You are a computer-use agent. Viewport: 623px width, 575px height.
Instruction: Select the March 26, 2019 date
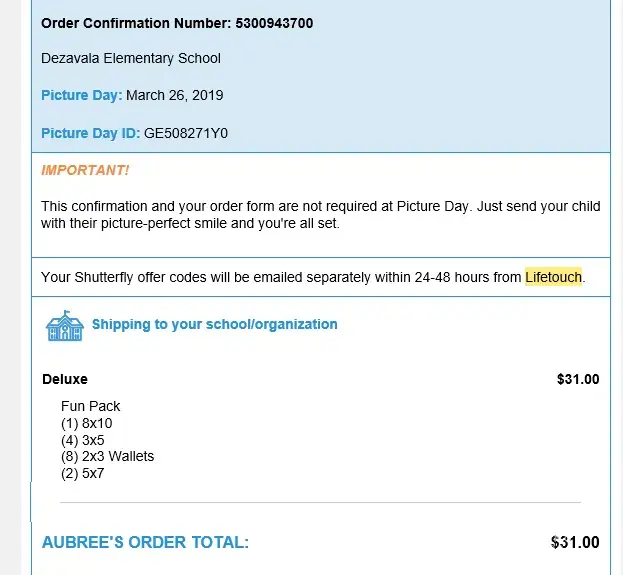click(x=175, y=95)
